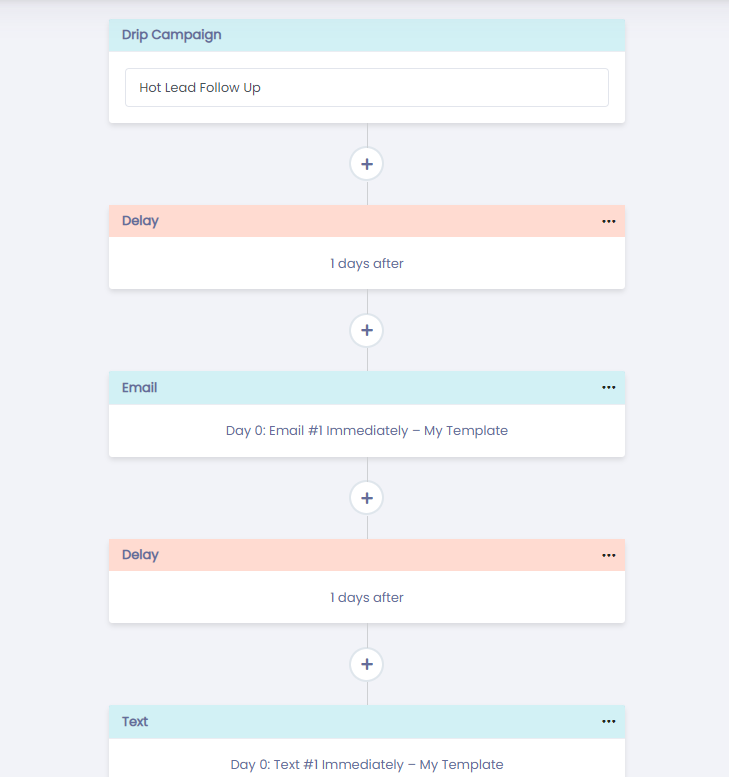Add a step between first Delay and Email

pos(367,330)
